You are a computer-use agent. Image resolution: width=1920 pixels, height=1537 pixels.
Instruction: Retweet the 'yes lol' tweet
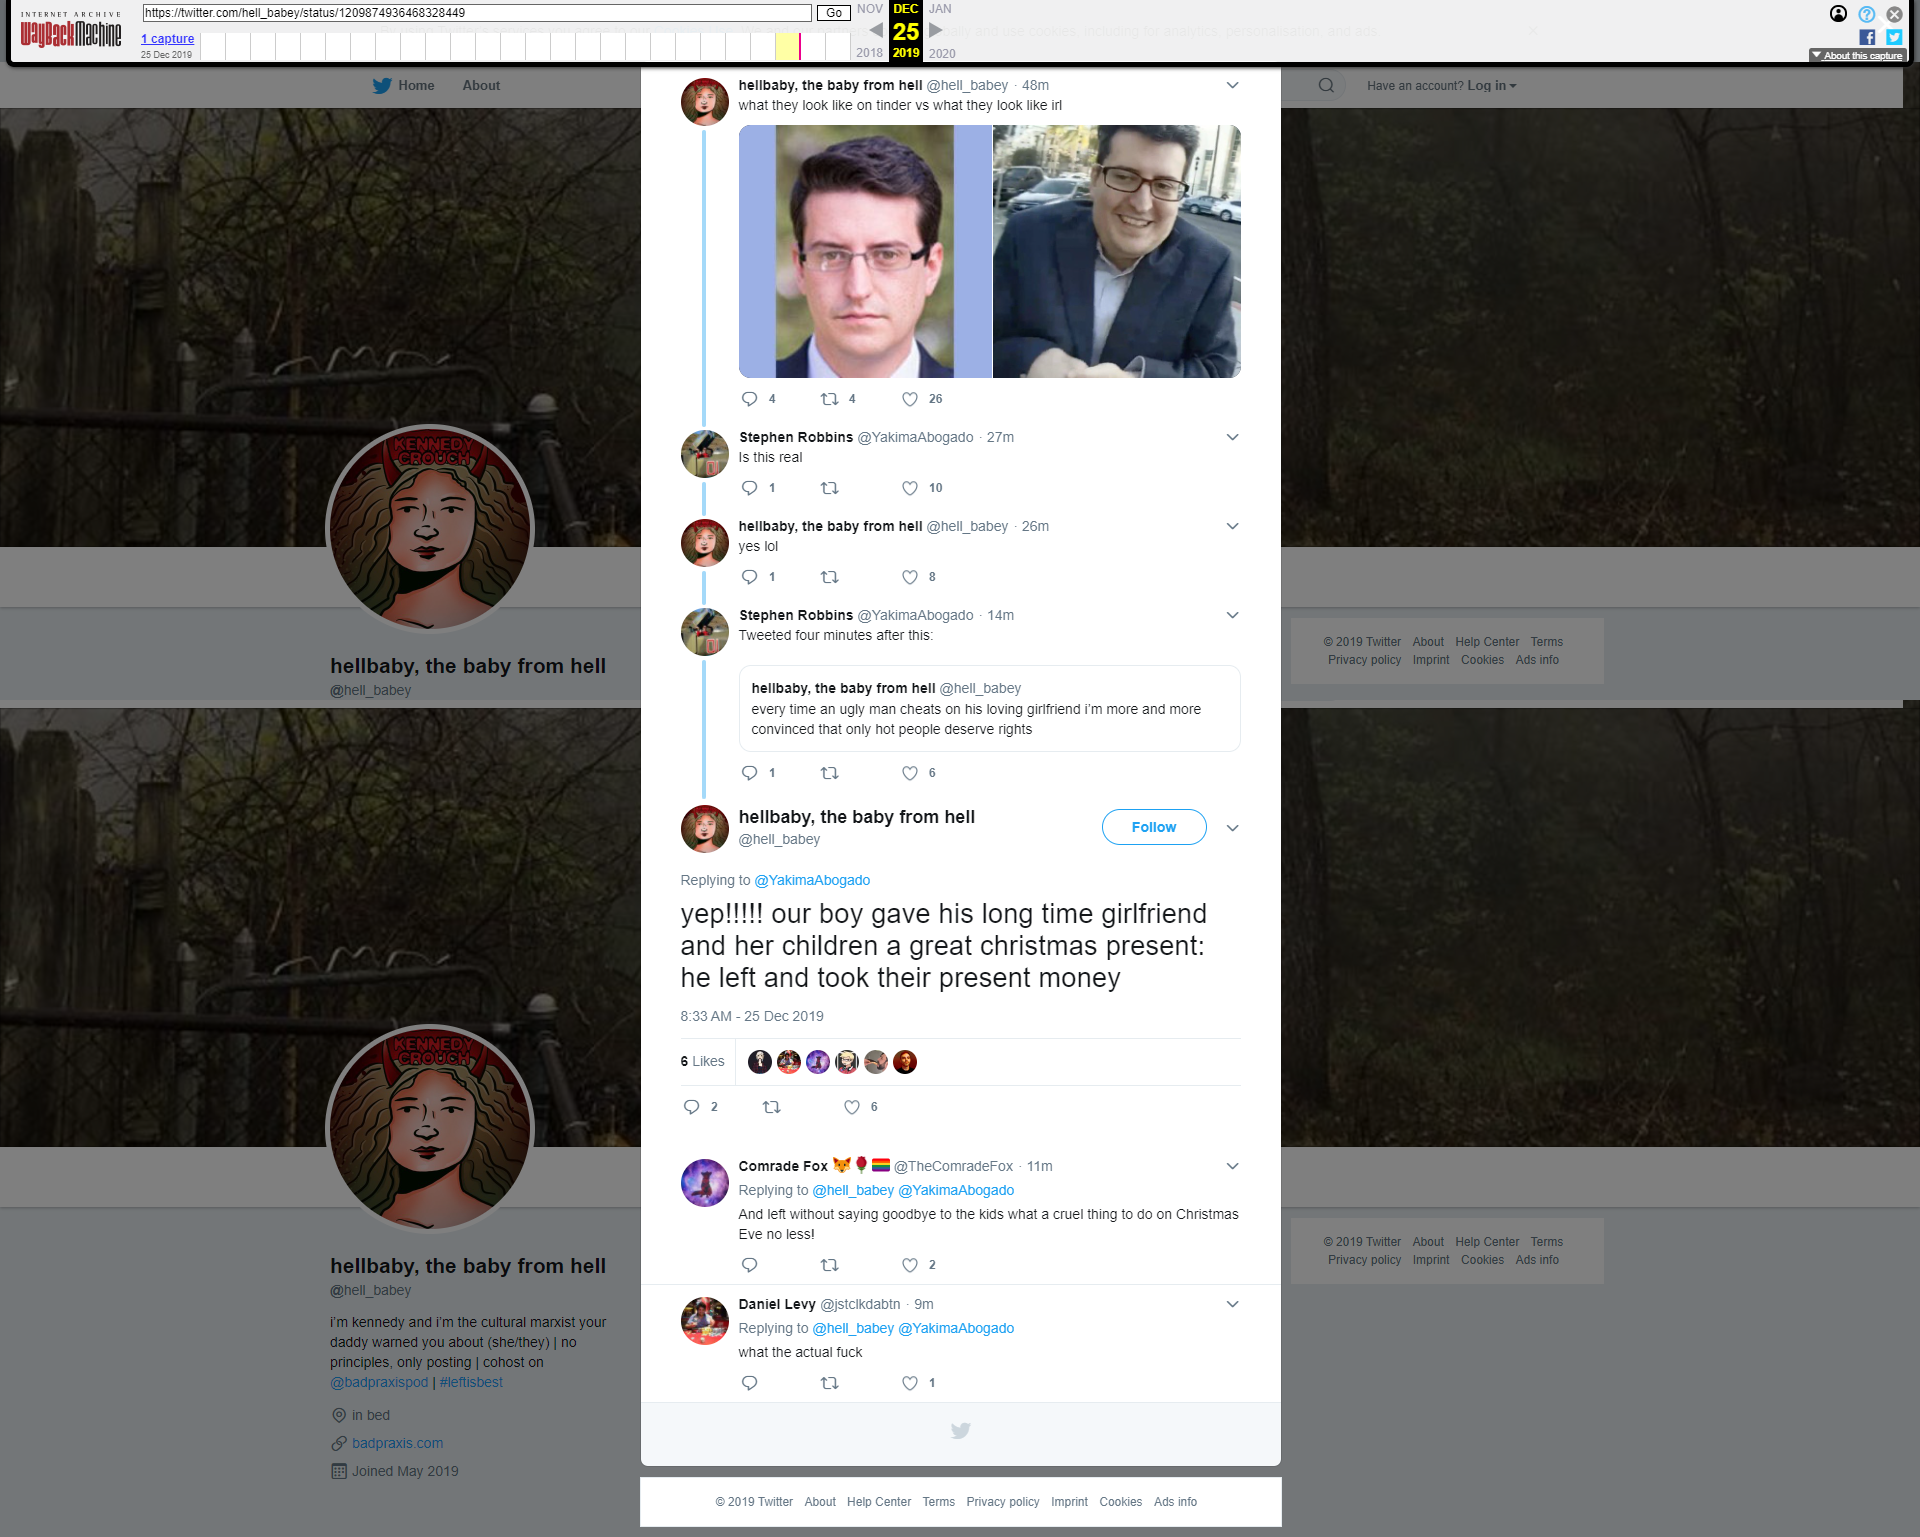click(829, 577)
